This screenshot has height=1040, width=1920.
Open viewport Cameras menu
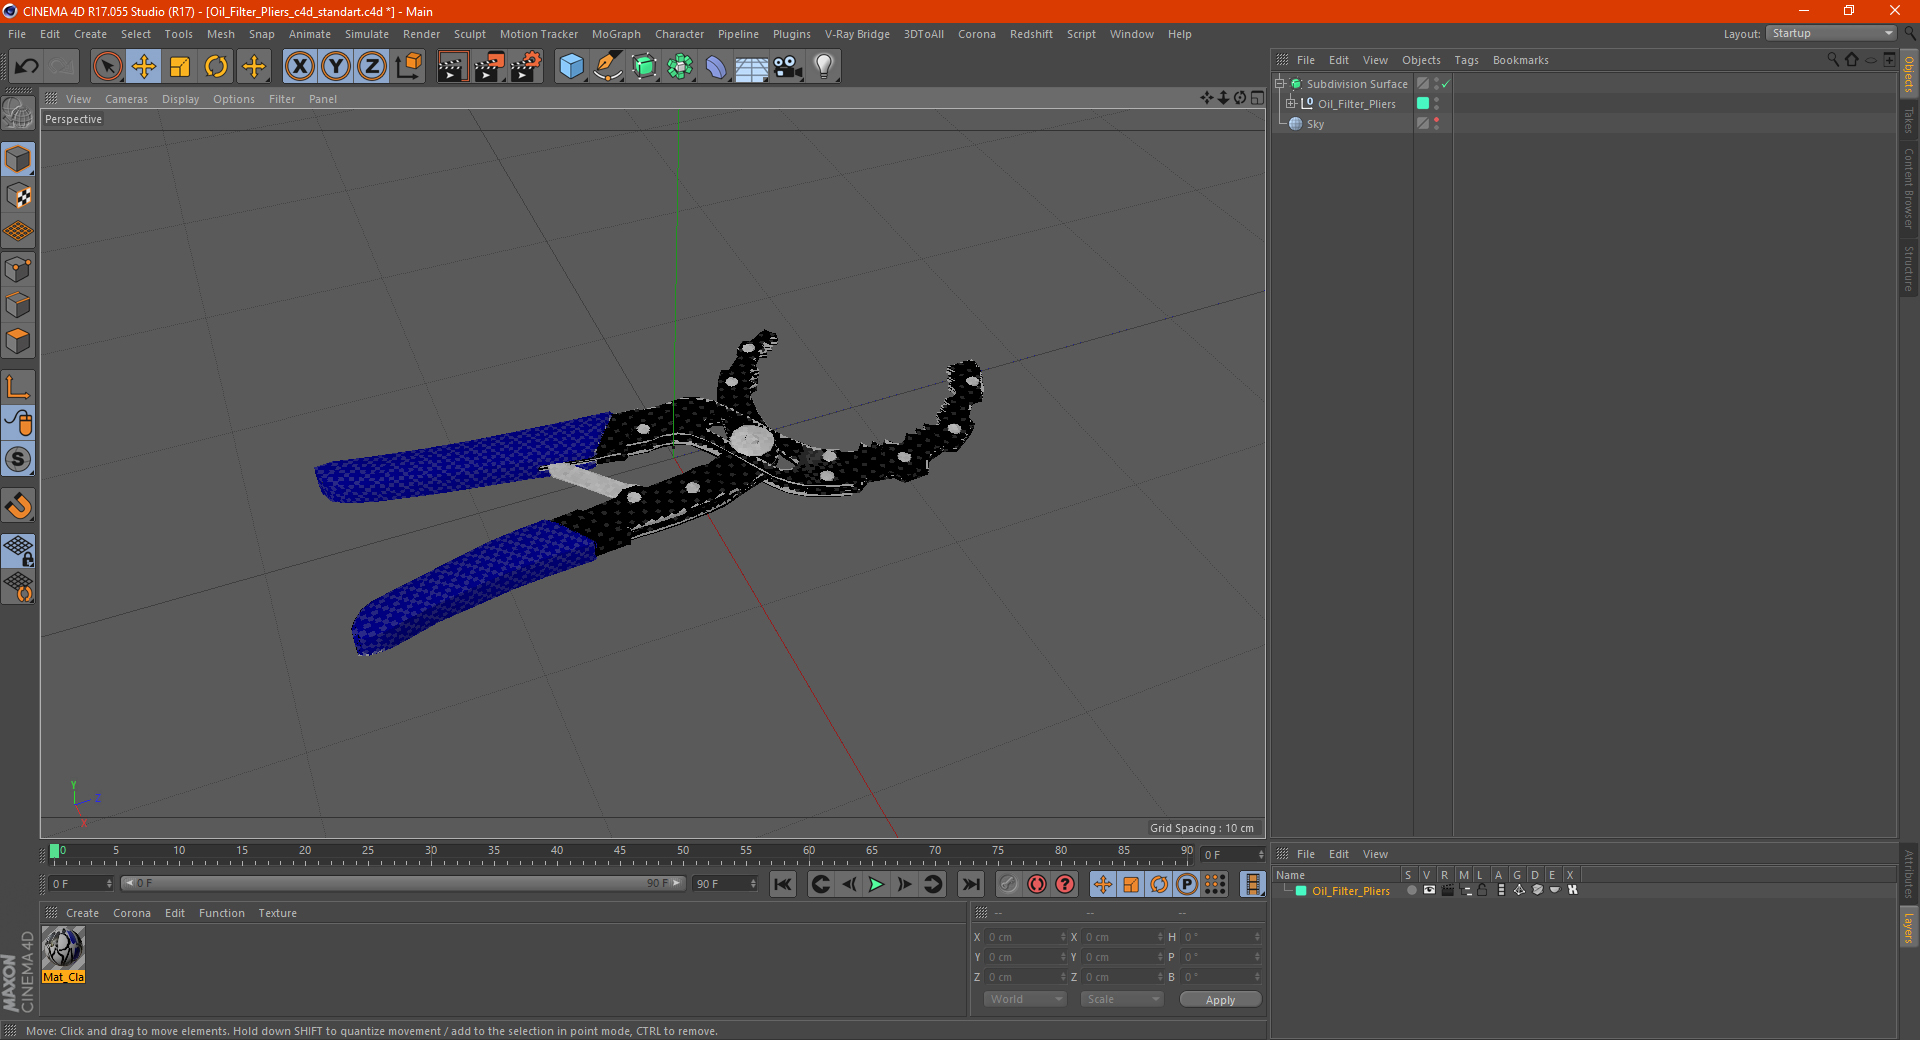(126, 99)
